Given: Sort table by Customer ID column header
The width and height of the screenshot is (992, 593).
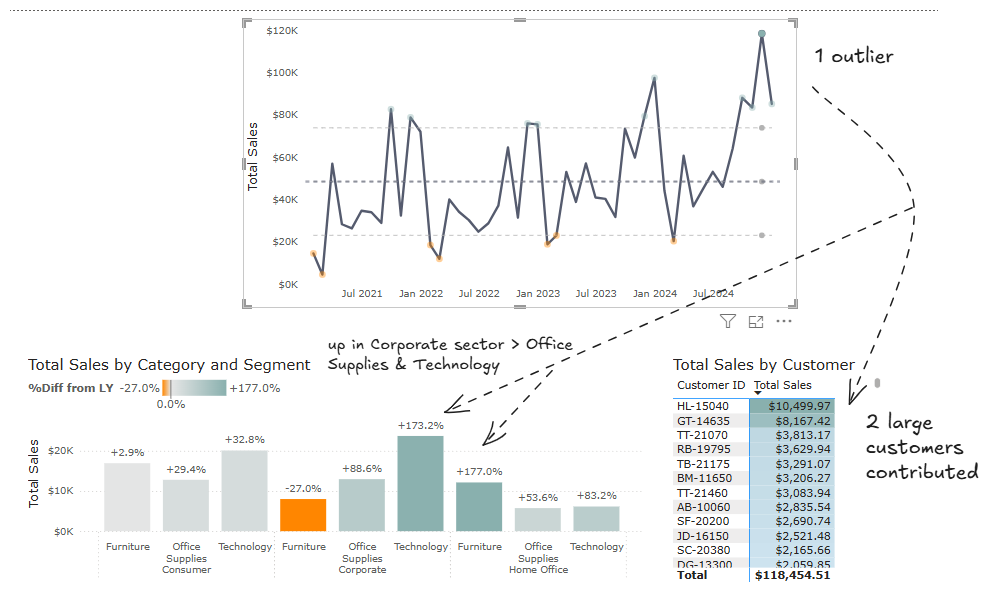Looking at the screenshot, I should [x=710, y=385].
